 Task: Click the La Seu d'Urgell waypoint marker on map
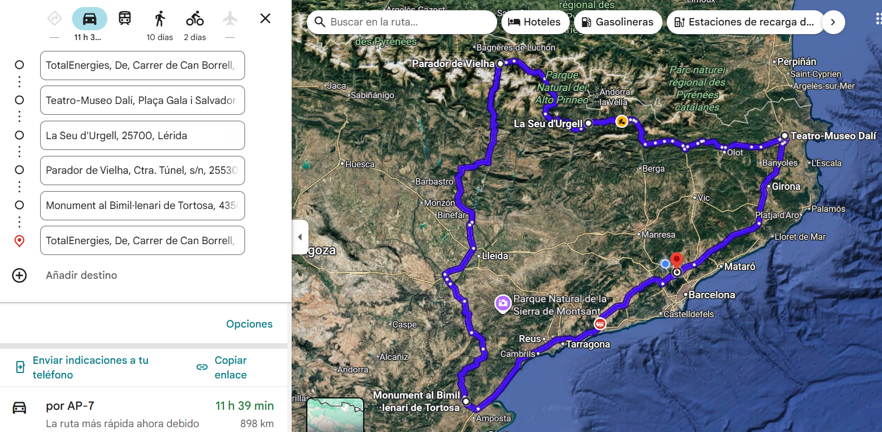(588, 123)
